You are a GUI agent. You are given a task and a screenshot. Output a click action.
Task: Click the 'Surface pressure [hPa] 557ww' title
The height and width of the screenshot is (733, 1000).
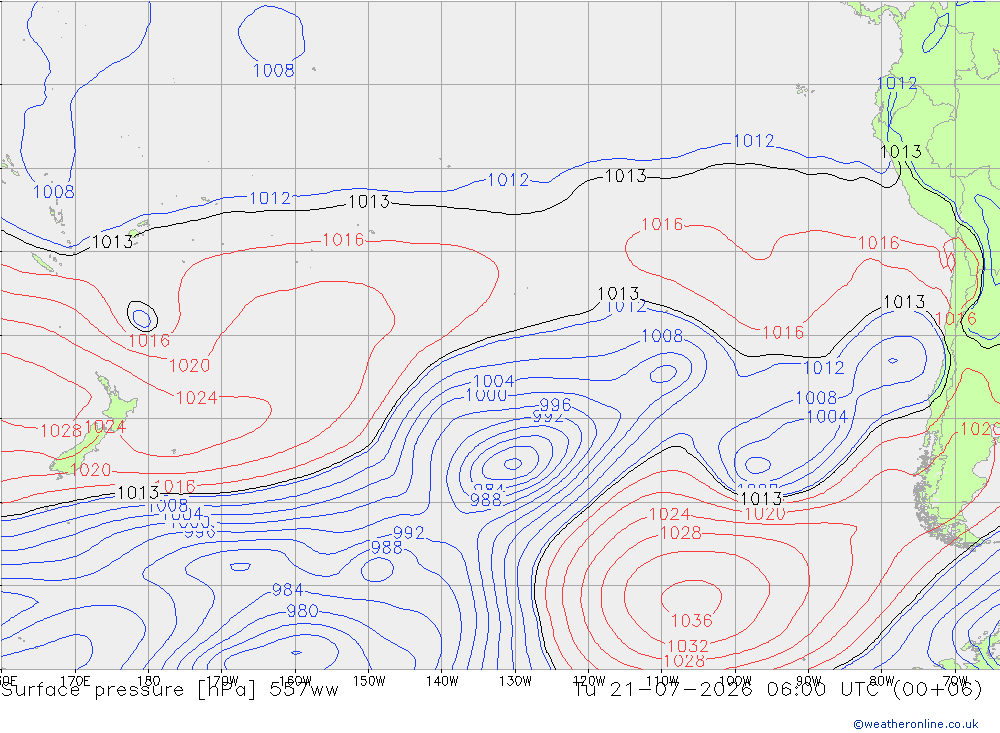pos(170,690)
